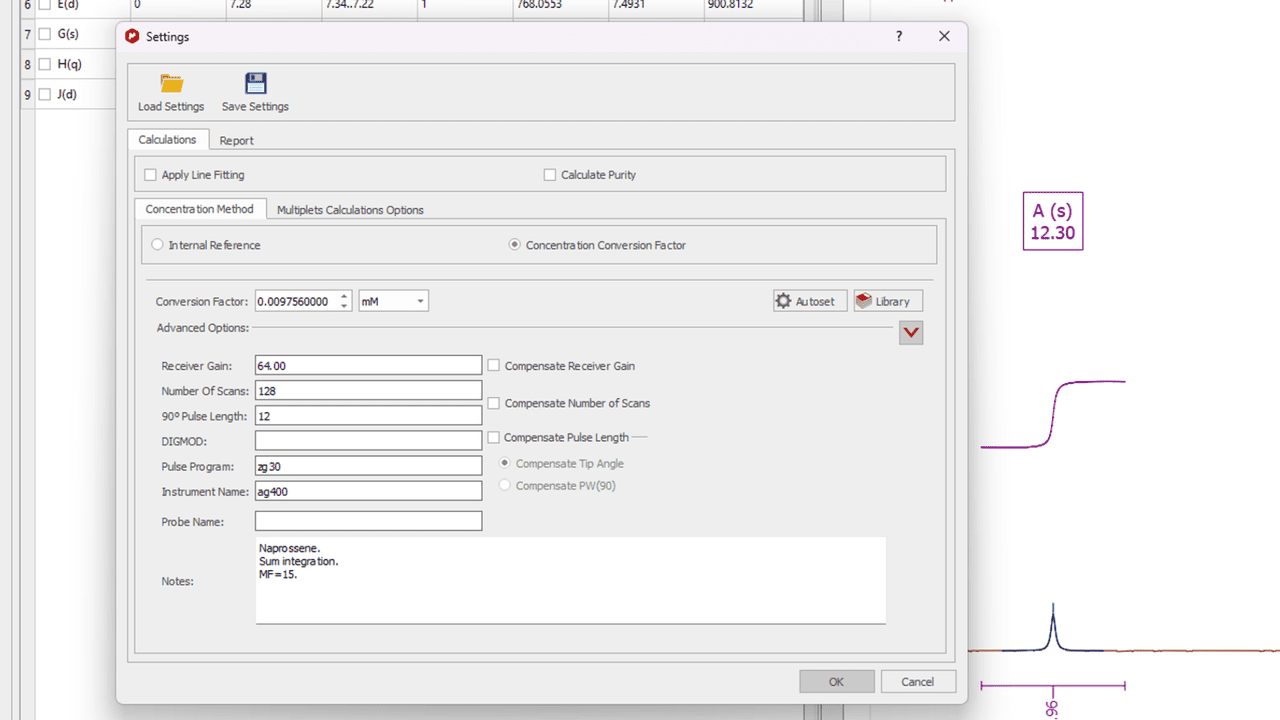Tick the G(s) row checkbox in background table
1280x720 pixels.
[44, 34]
